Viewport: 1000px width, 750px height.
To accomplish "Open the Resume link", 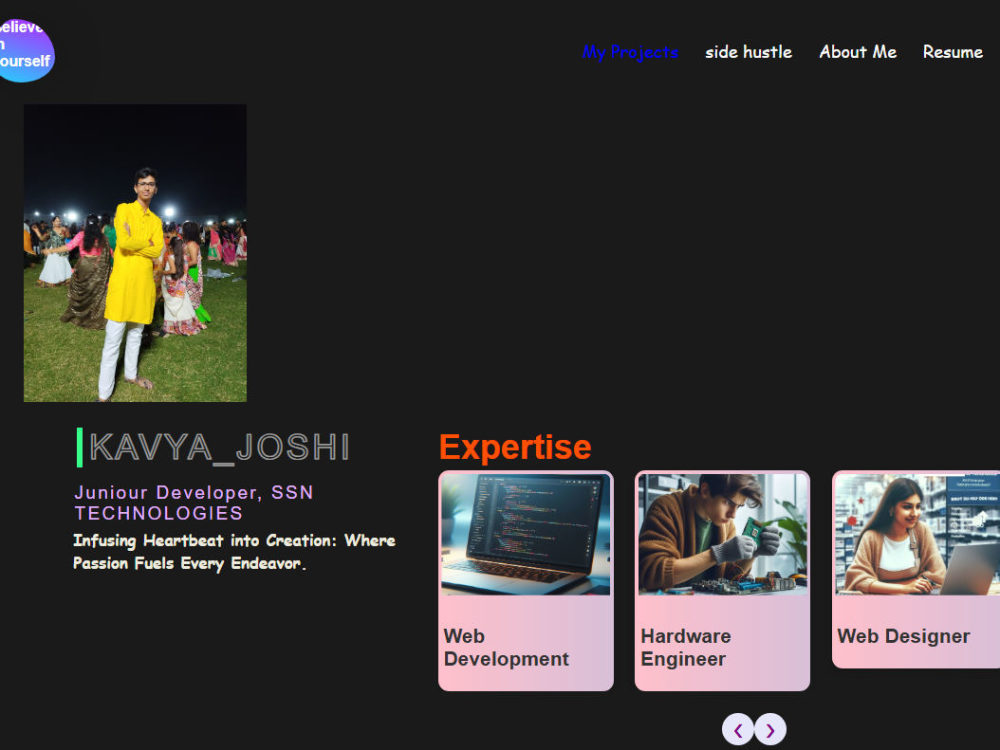I will click(x=953, y=52).
